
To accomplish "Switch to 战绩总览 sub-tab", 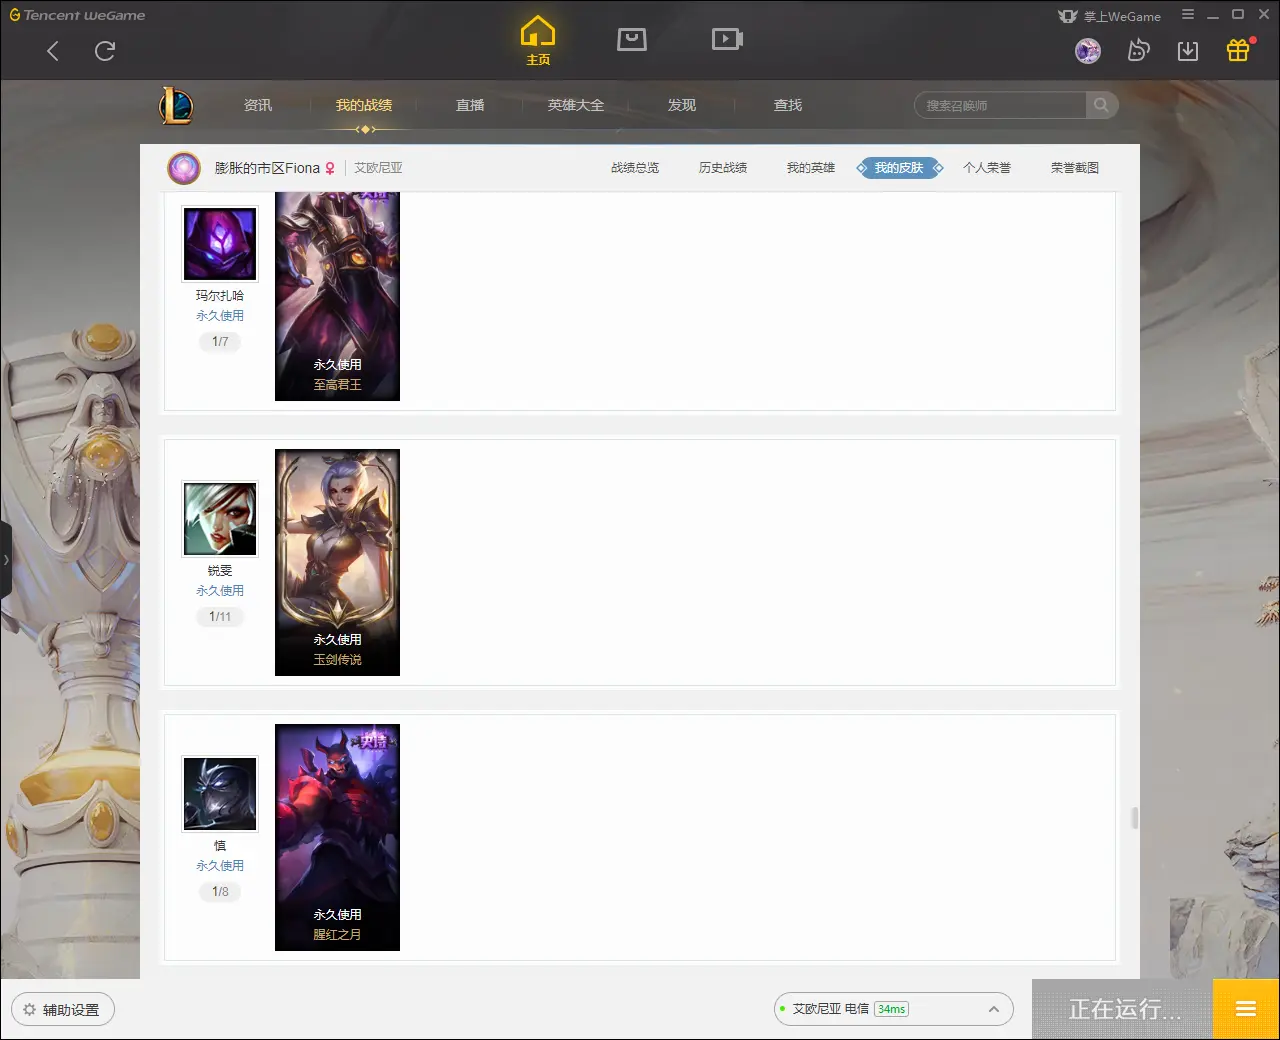I will tap(635, 168).
